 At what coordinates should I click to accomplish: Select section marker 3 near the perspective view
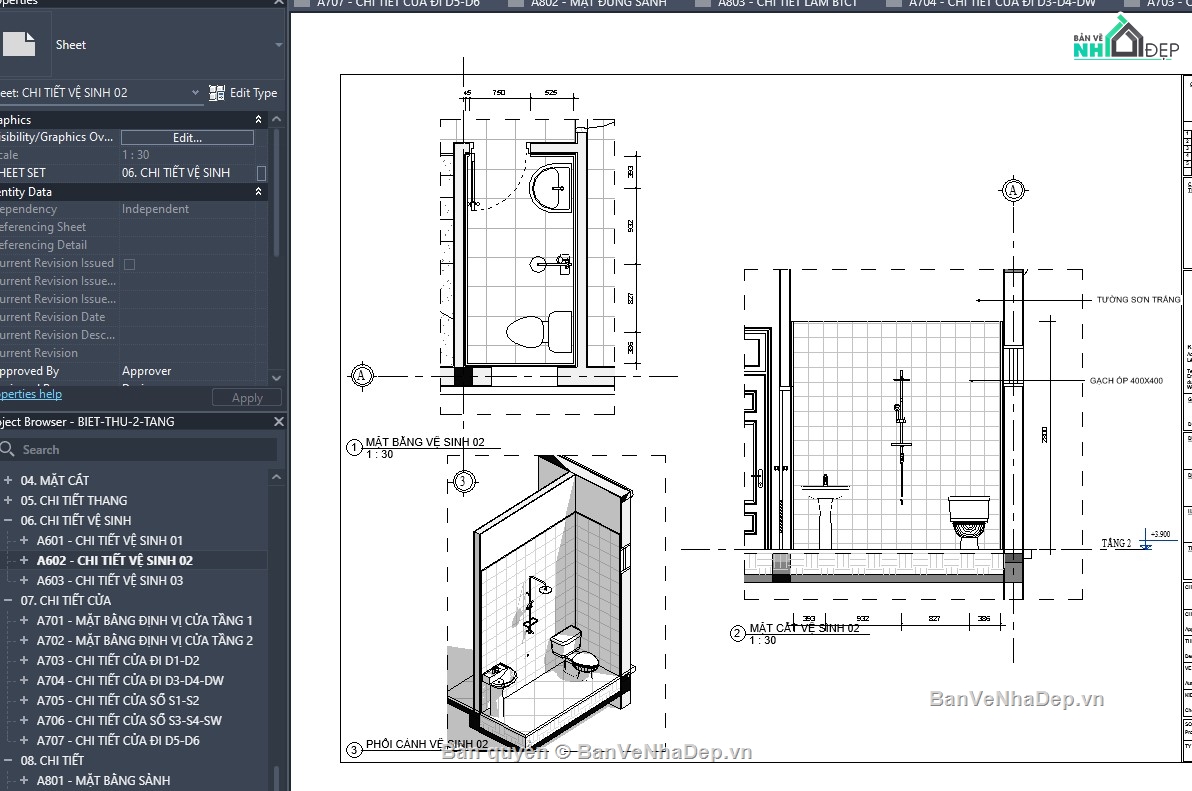click(463, 481)
